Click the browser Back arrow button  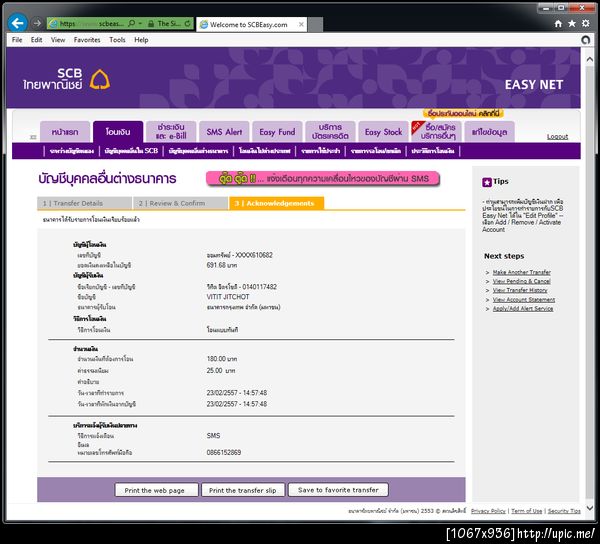pos(17,23)
